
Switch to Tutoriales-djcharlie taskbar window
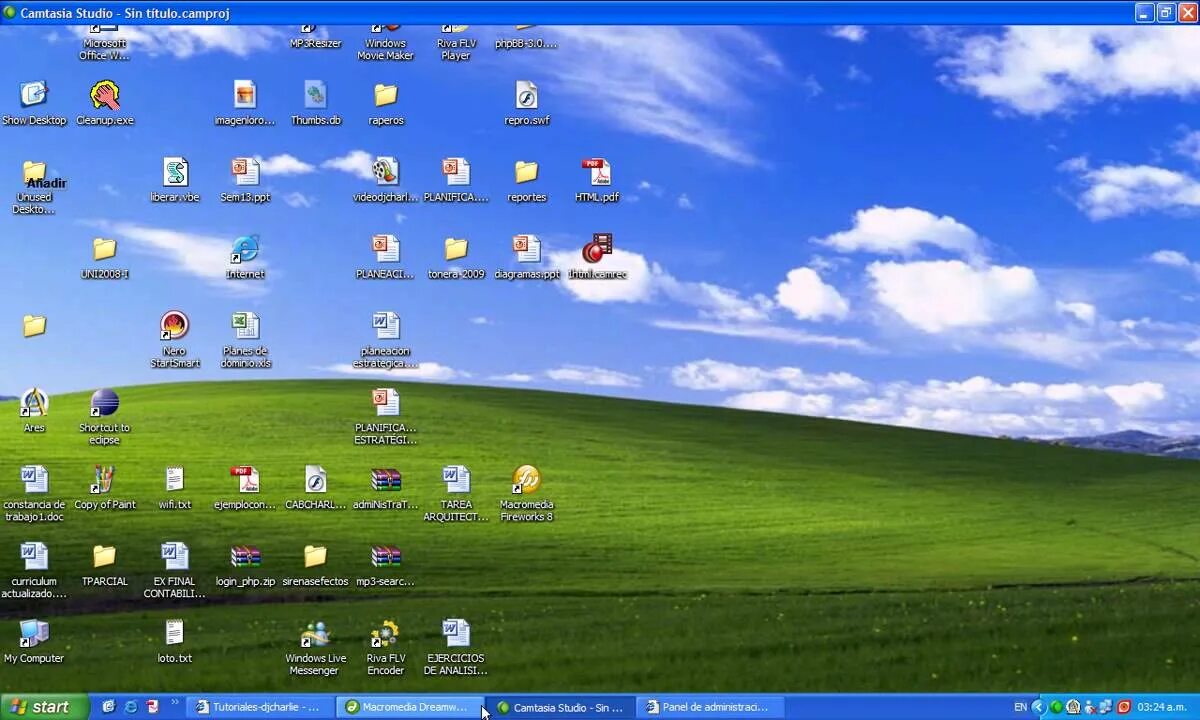(259, 707)
